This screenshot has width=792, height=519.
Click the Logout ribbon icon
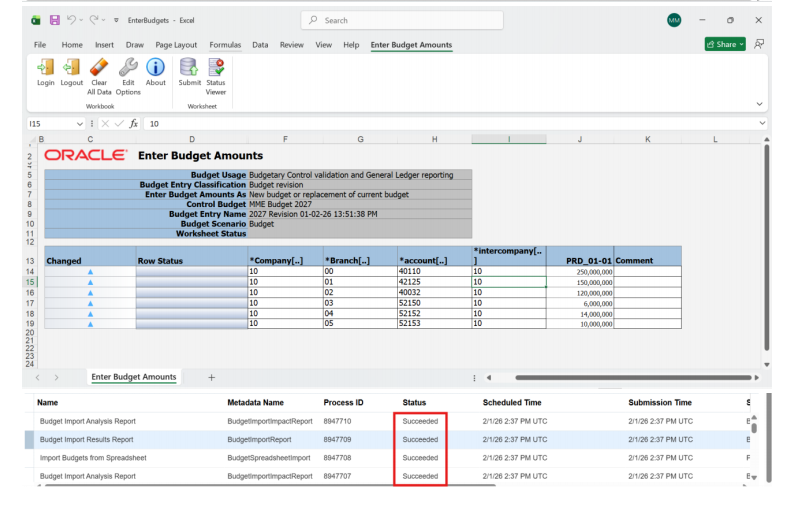72,68
